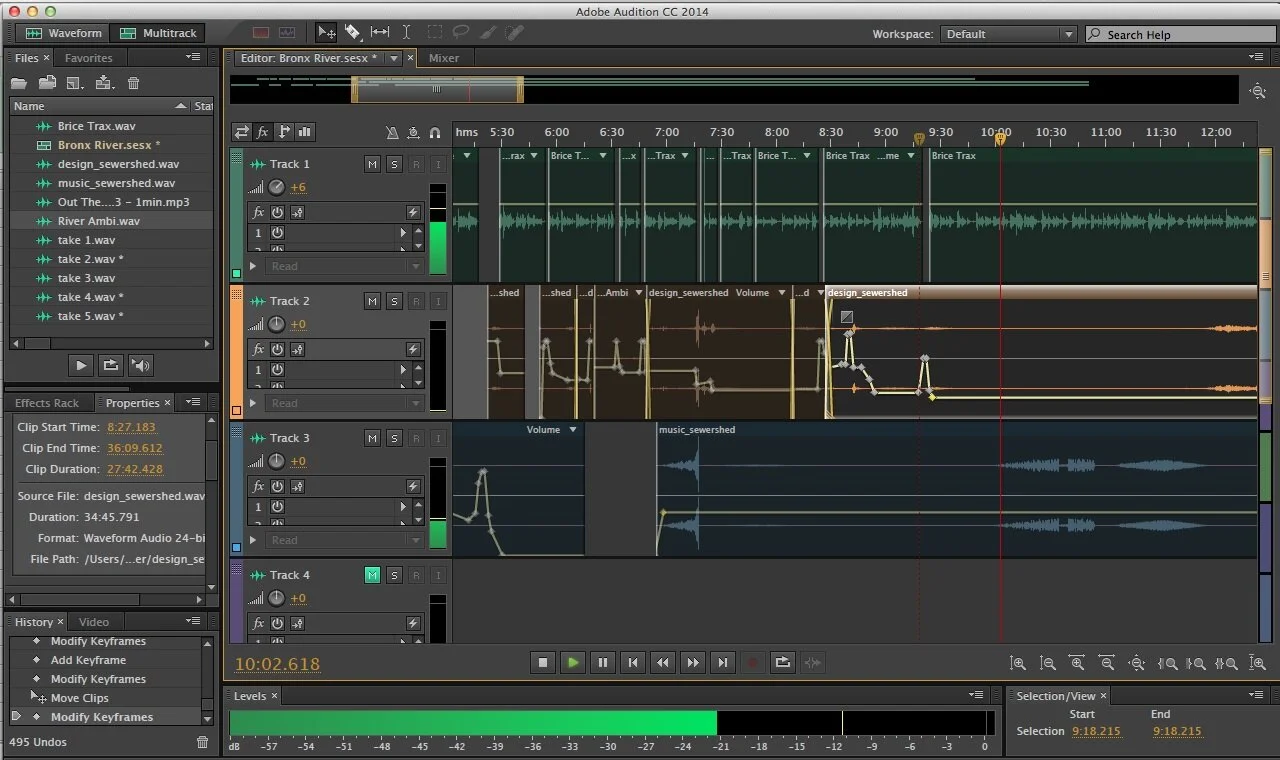Click Zoom to Selection icon at far right

(1258, 663)
